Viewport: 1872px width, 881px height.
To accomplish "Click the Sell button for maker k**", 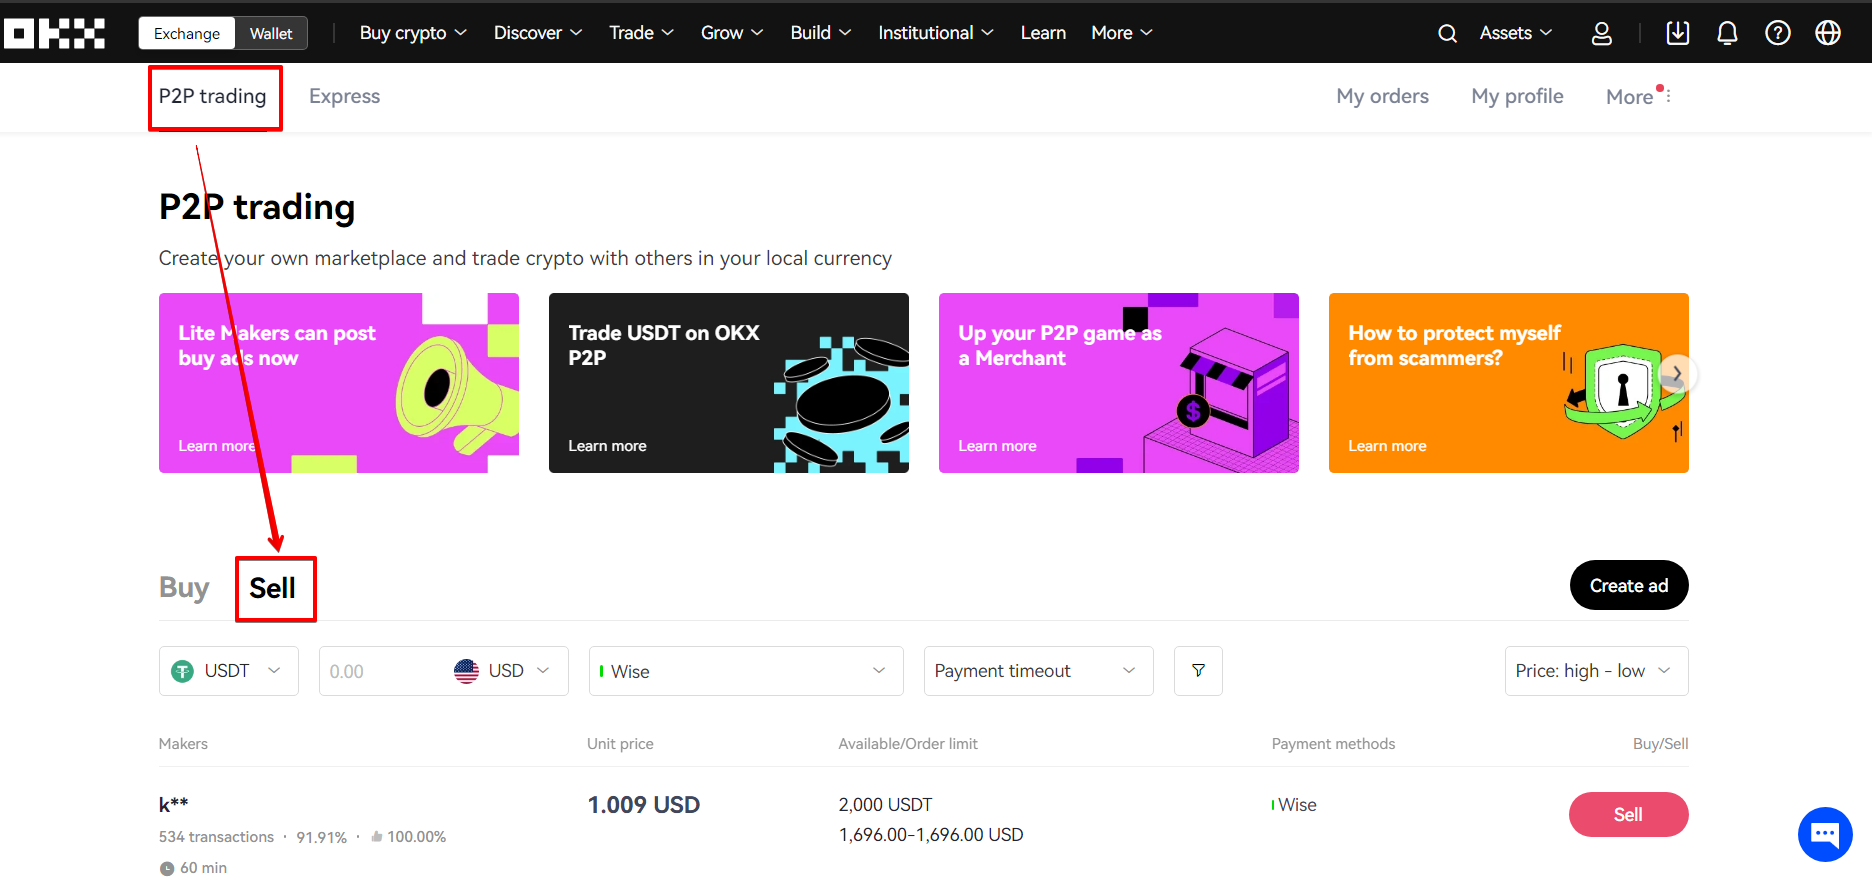I will [x=1628, y=815].
